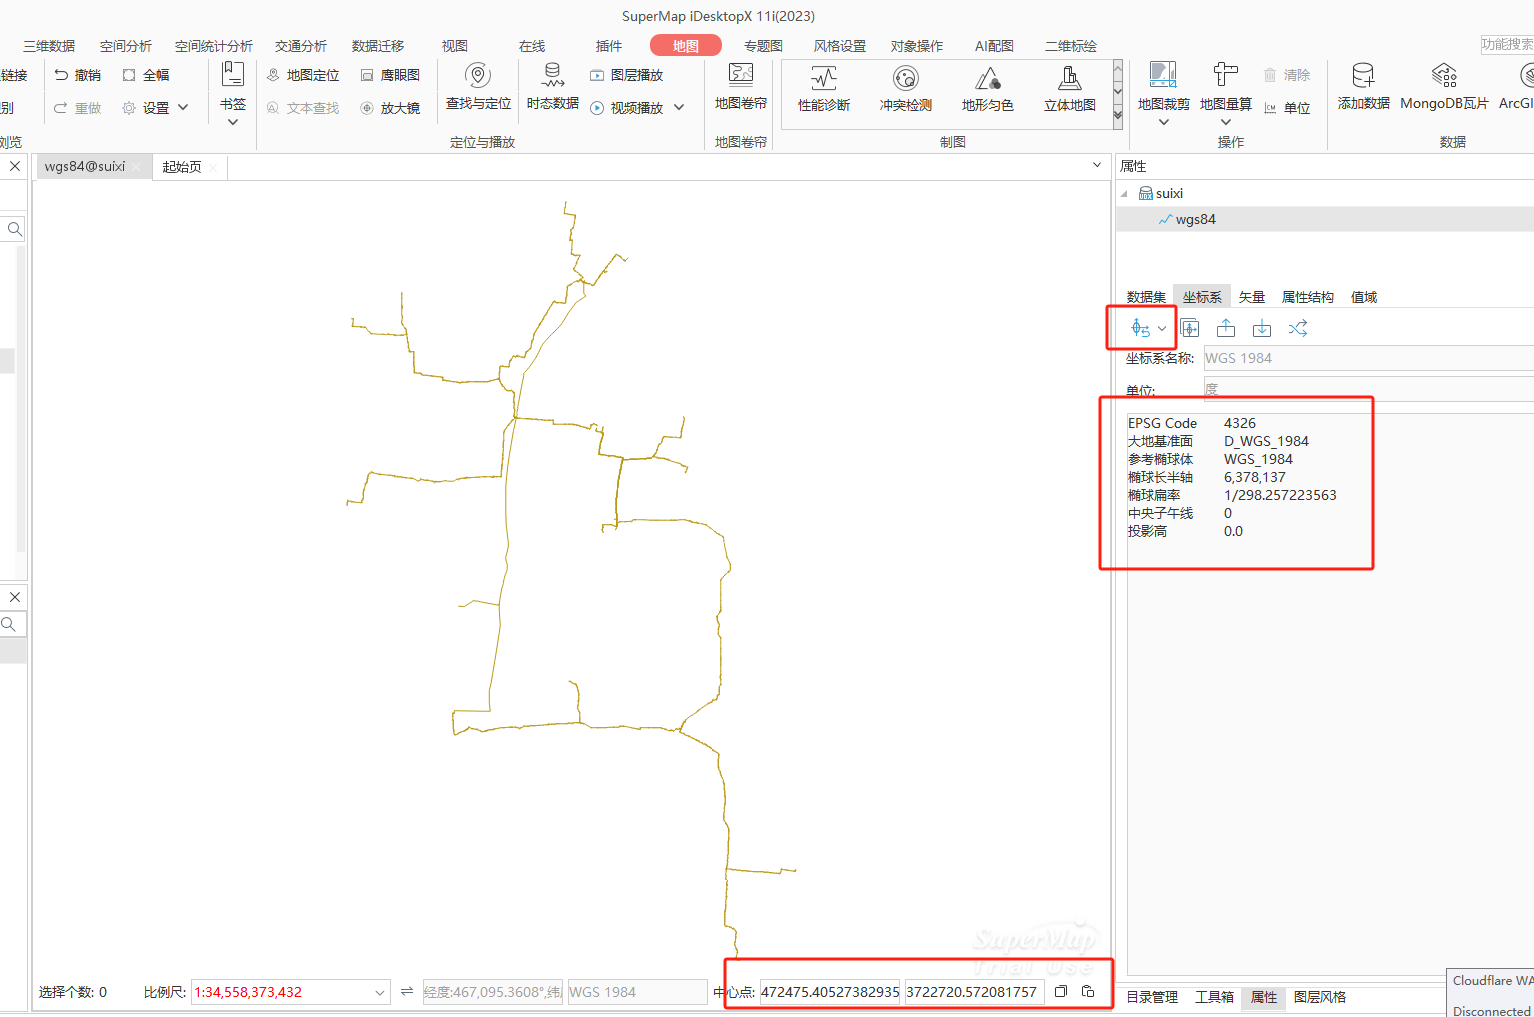Image resolution: width=1534 pixels, height=1017 pixels.
Task: Click the Map Measure (地图量算) icon
Action: [x=1226, y=75]
